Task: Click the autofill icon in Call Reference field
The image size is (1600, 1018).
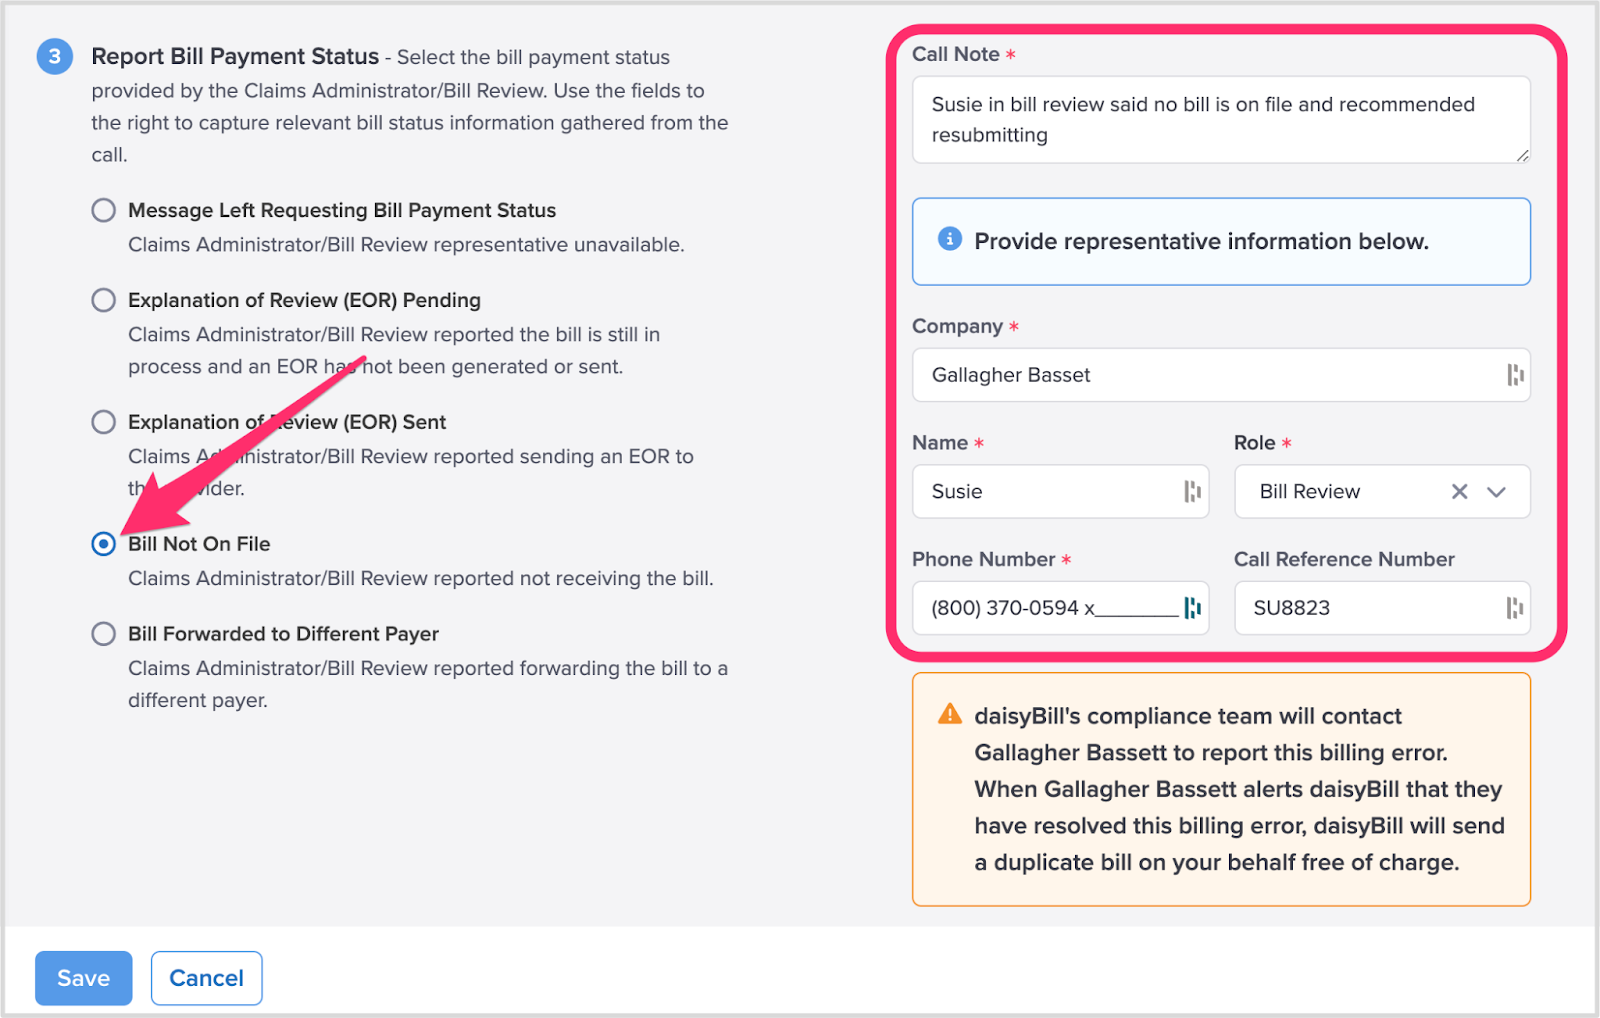Action: point(1516,608)
